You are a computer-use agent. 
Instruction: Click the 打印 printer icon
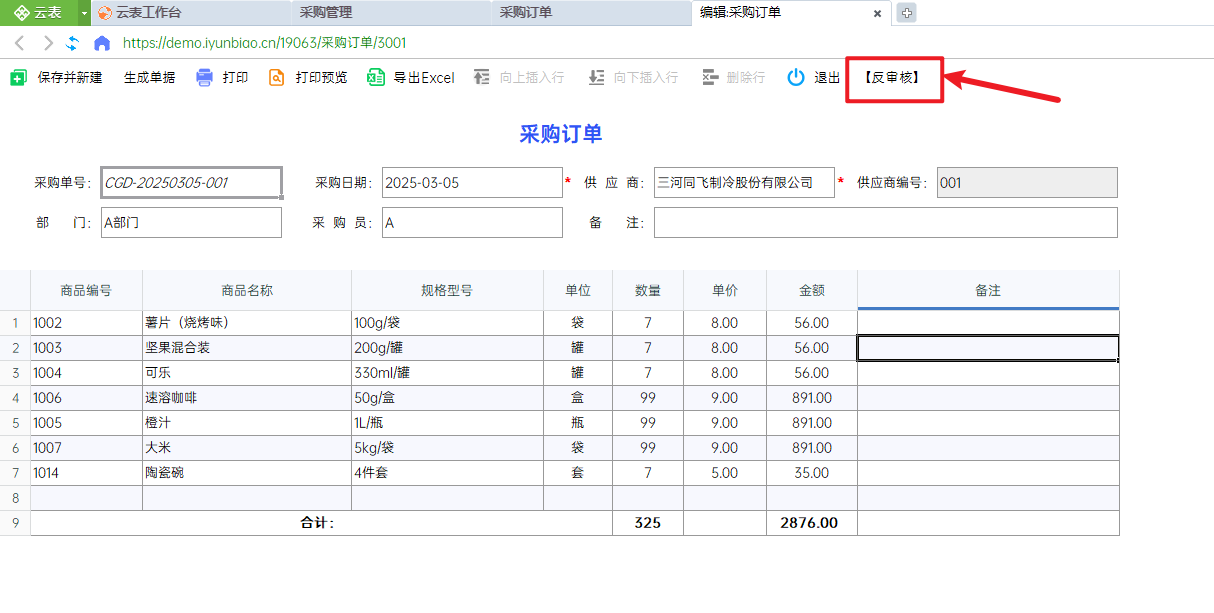[205, 77]
